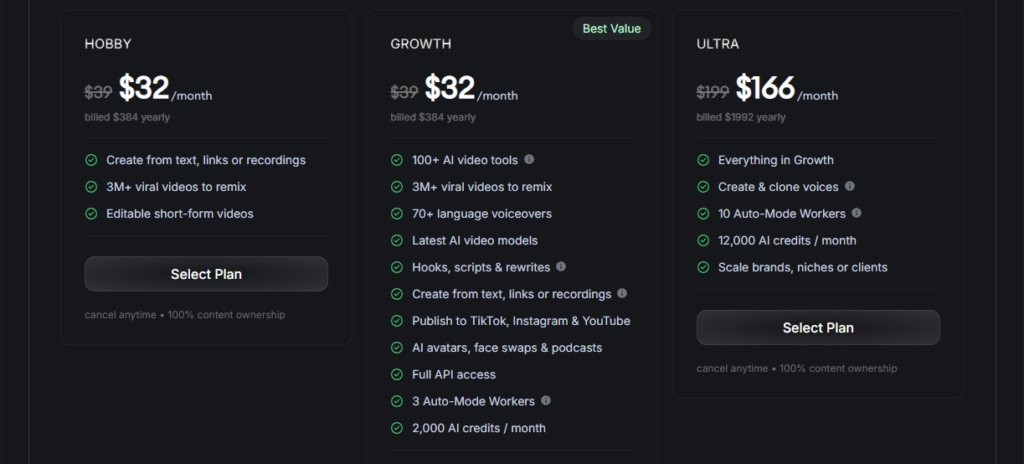Click info icon beside Create & clone voices
The width and height of the screenshot is (1024, 464).
(850, 187)
